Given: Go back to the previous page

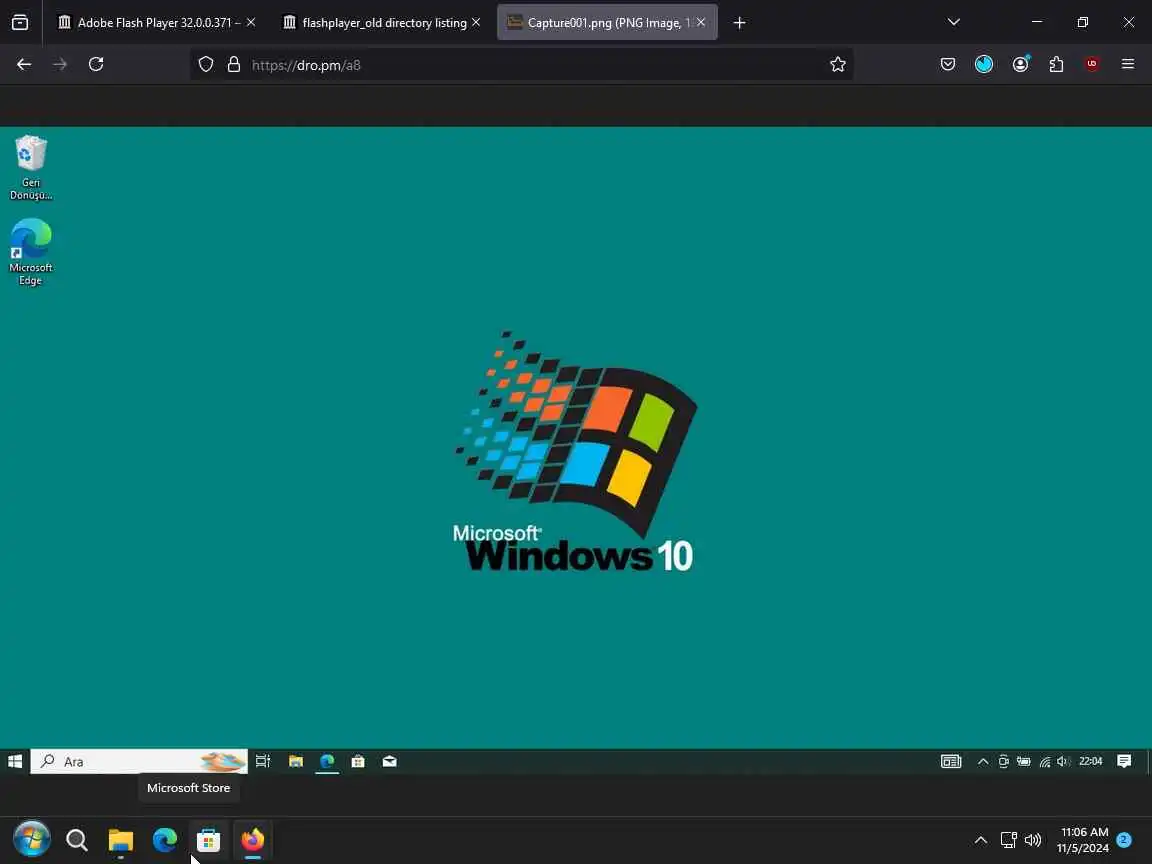Looking at the screenshot, I should [x=24, y=65].
